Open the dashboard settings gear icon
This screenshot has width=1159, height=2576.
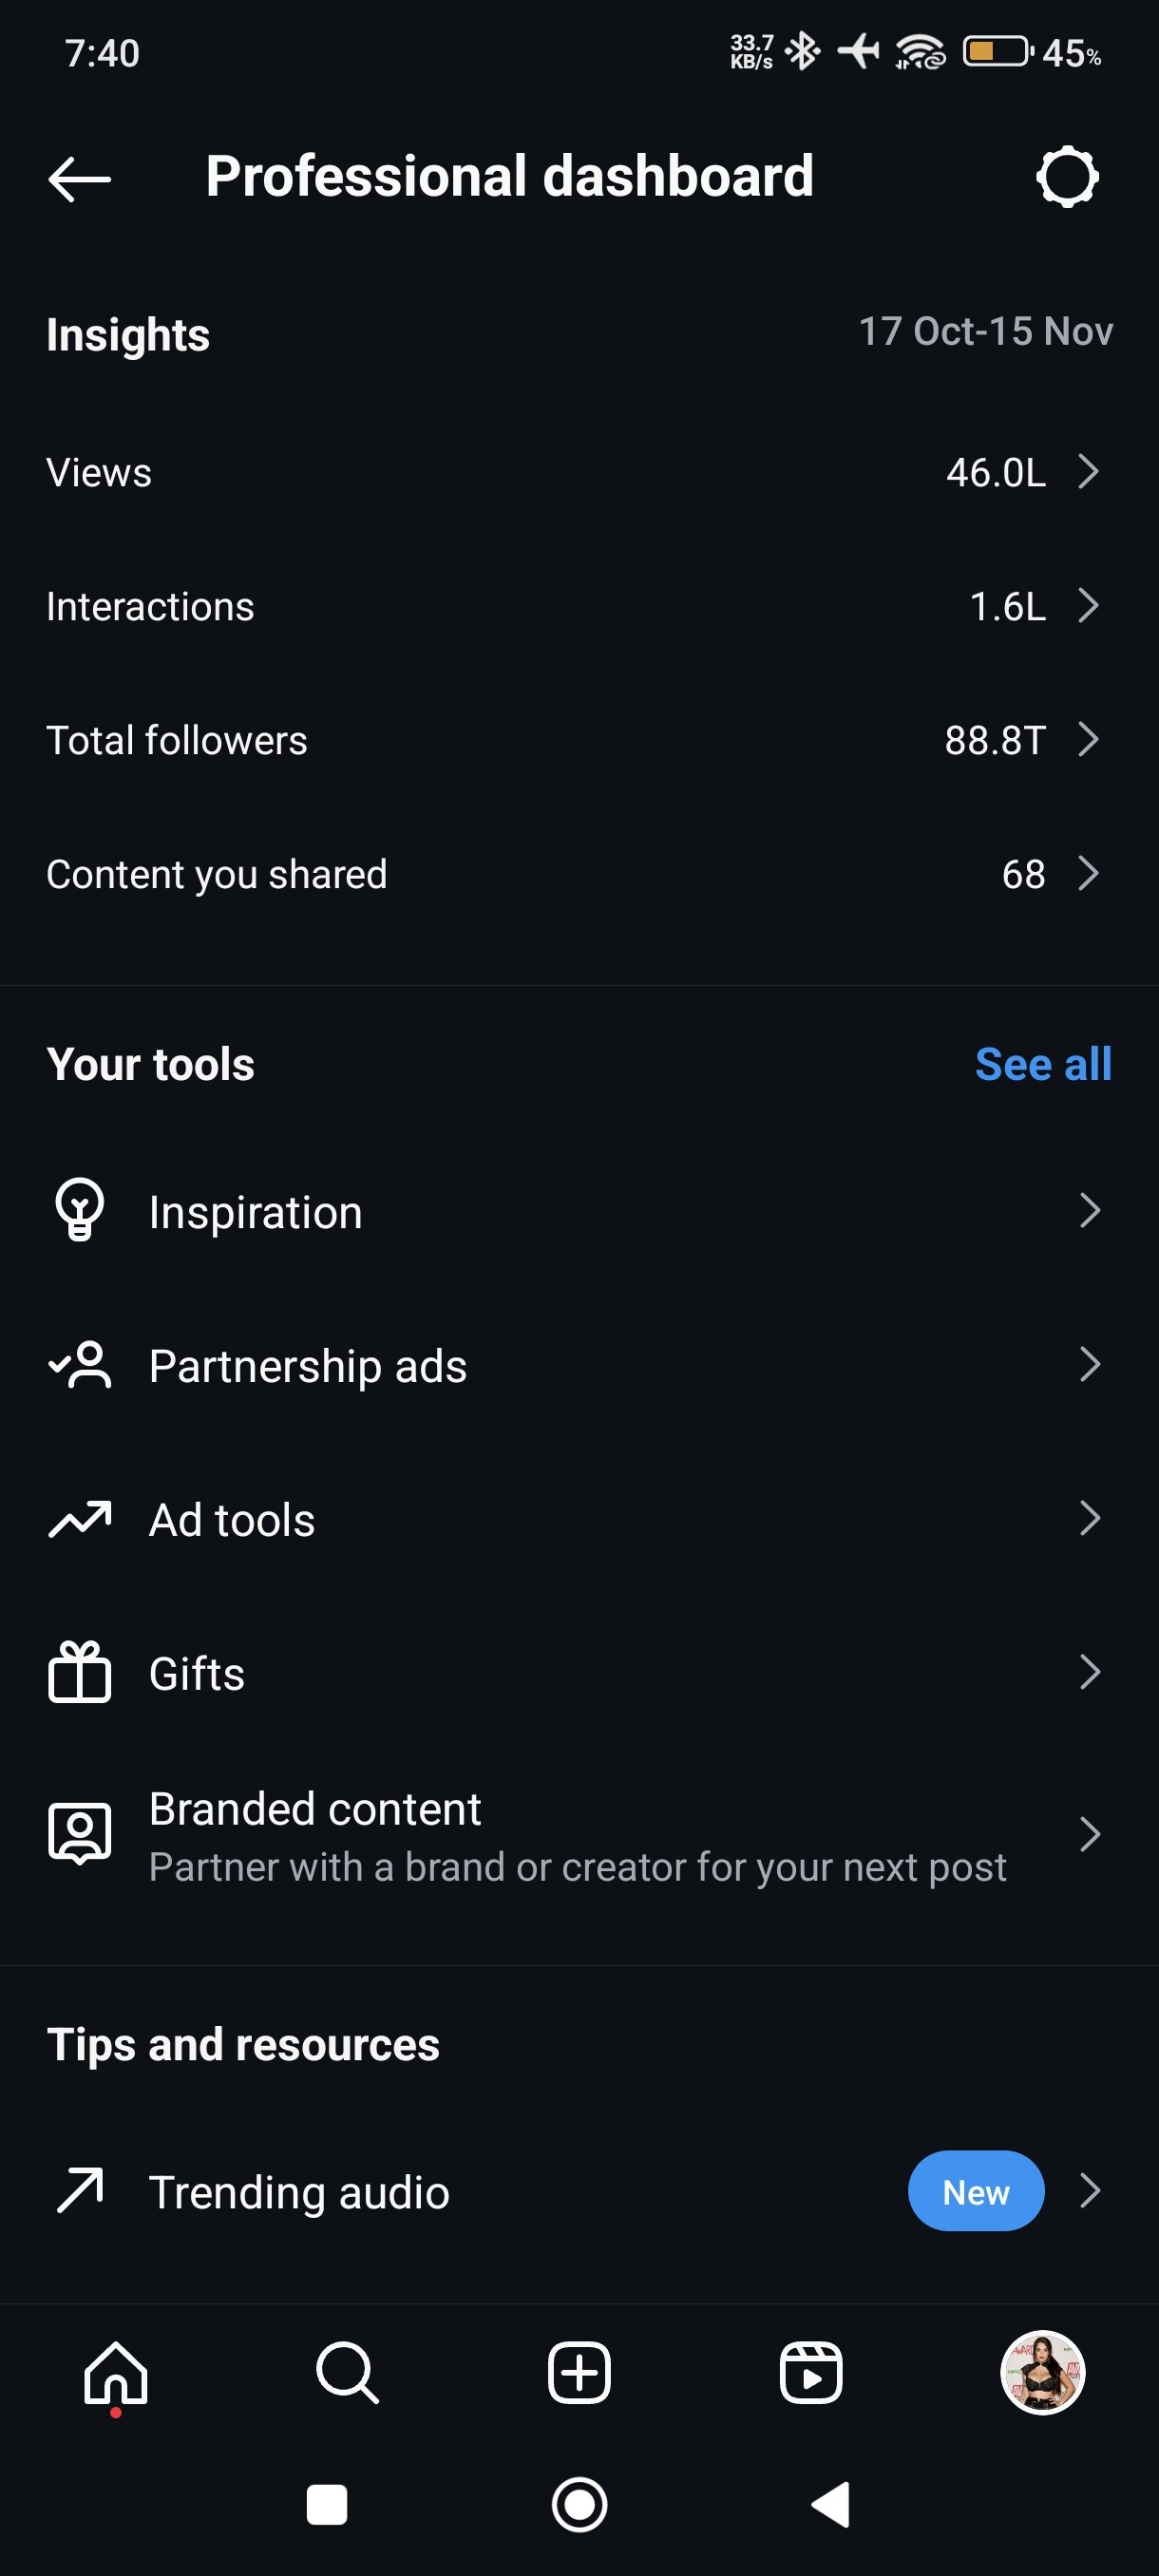1067,177
